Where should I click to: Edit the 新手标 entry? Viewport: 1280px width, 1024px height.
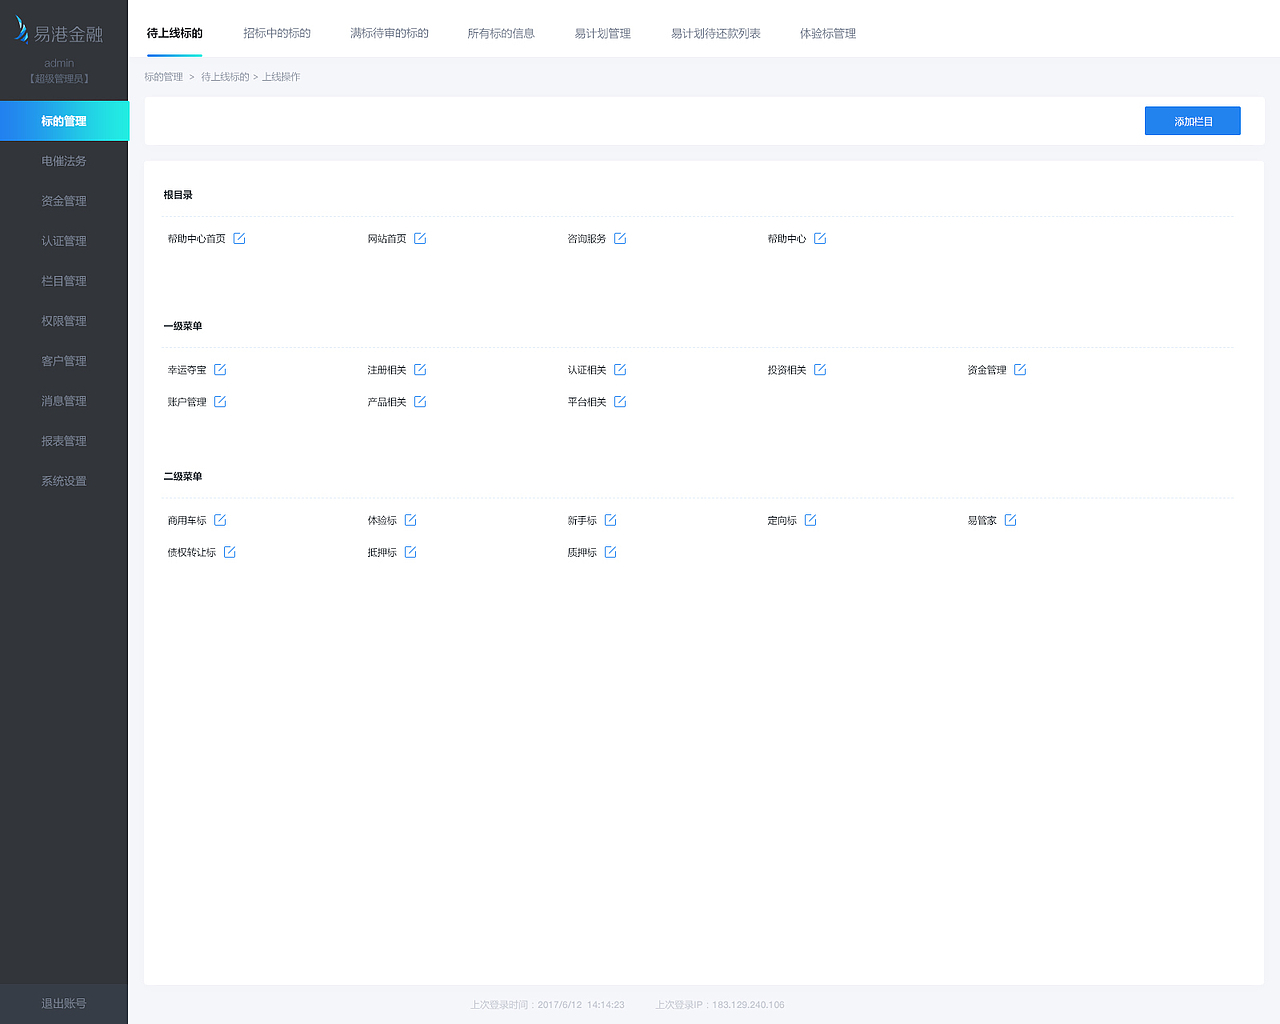610,520
